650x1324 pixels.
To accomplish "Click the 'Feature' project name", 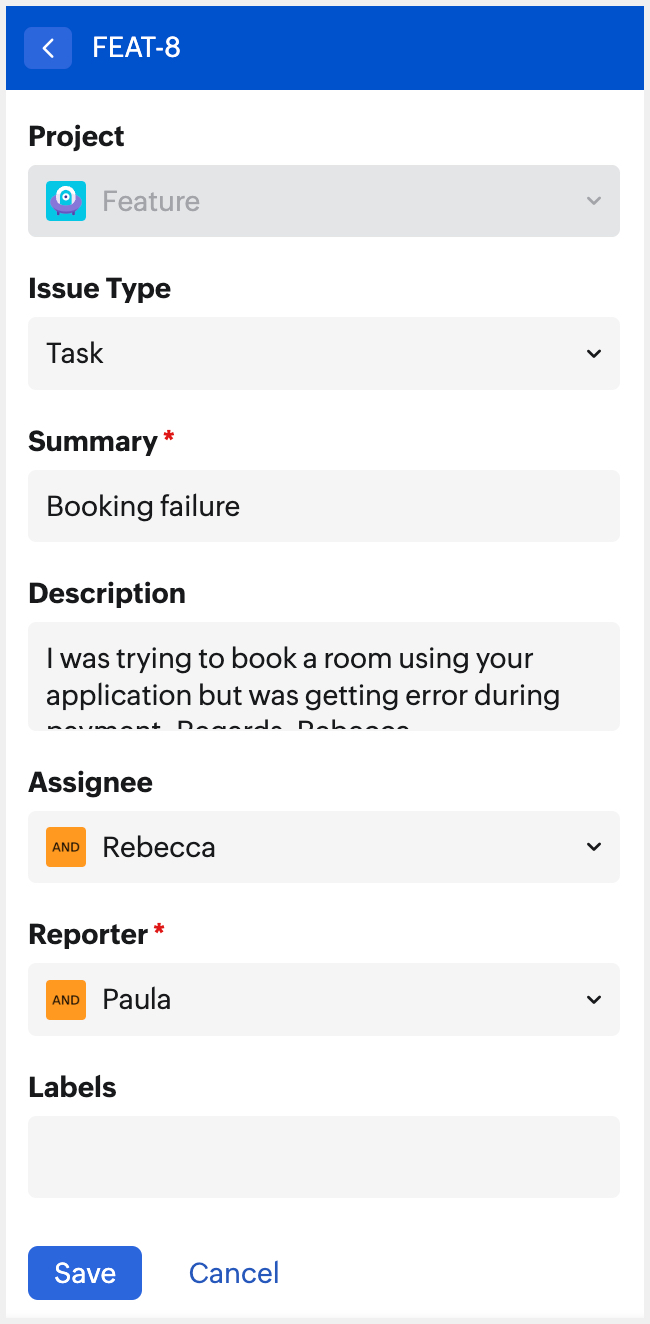I will click(151, 201).
